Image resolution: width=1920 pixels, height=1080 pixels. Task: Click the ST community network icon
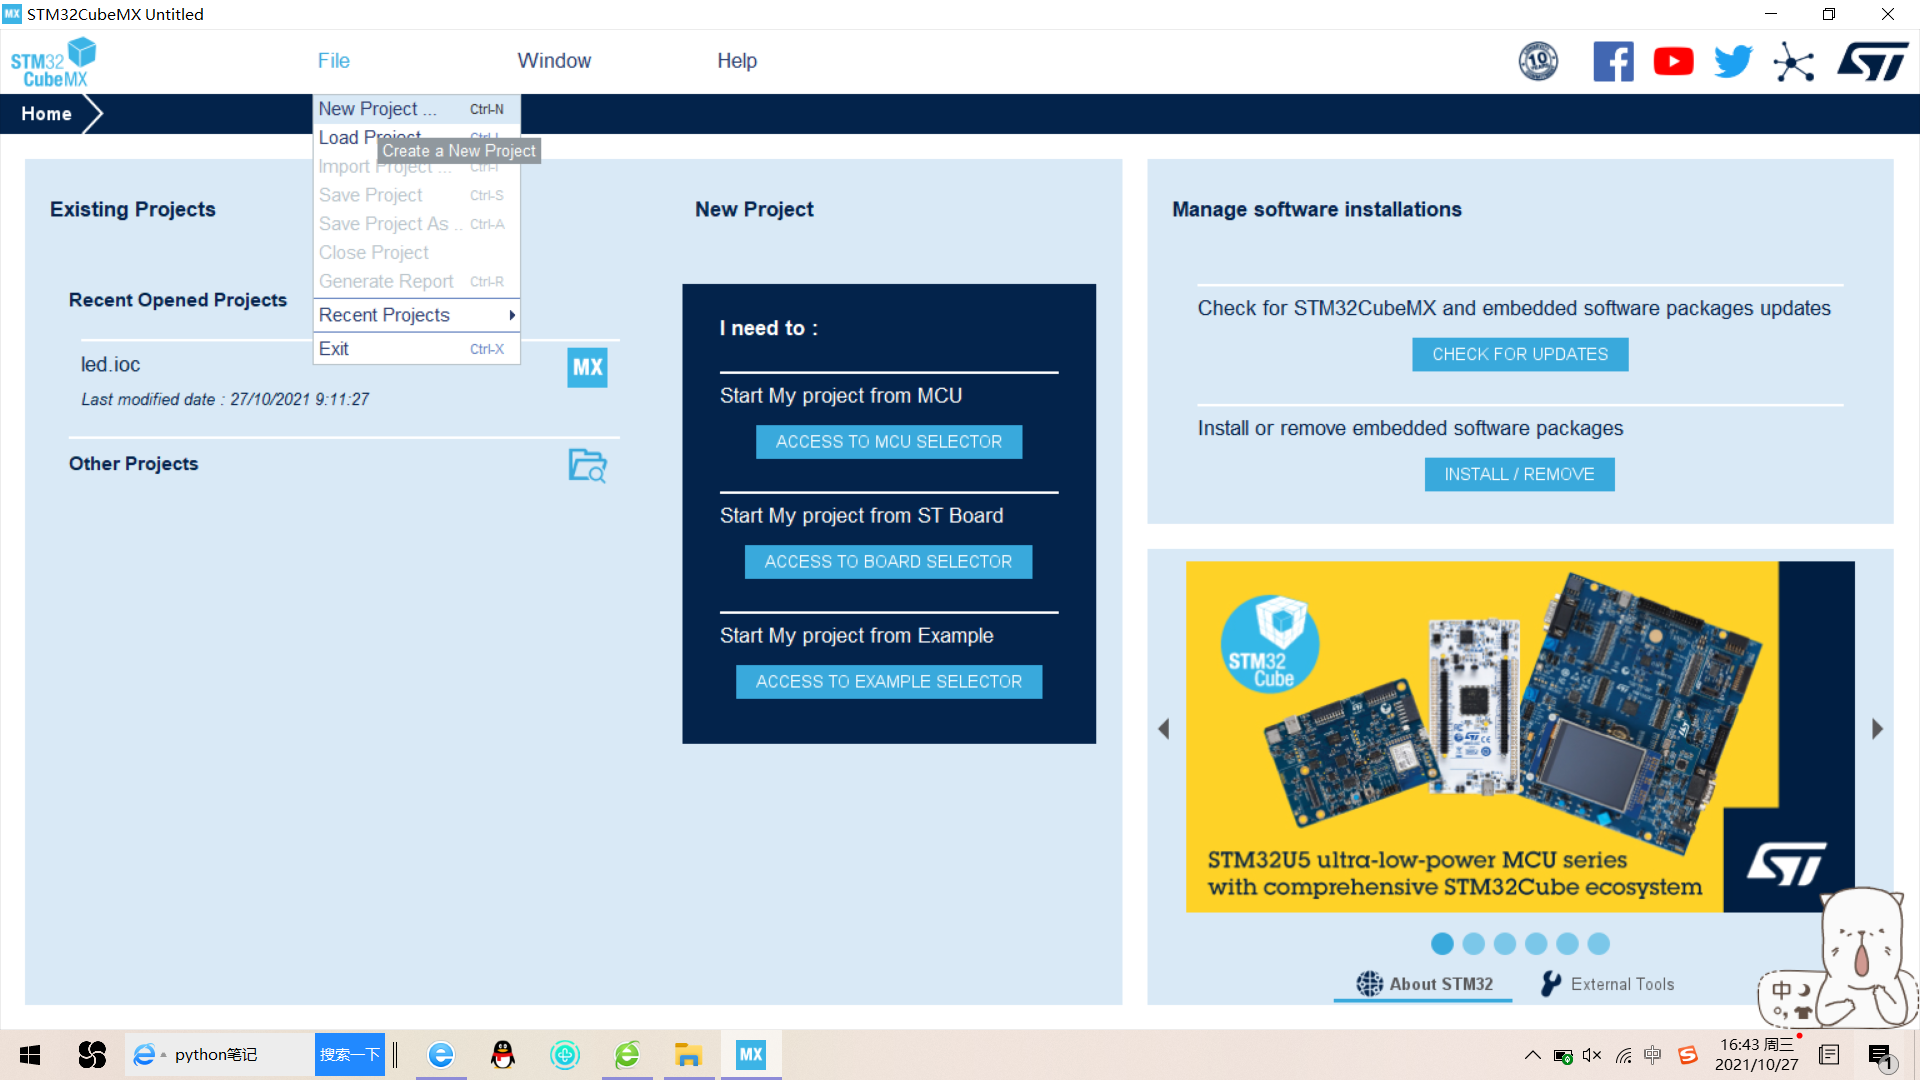coord(1794,62)
